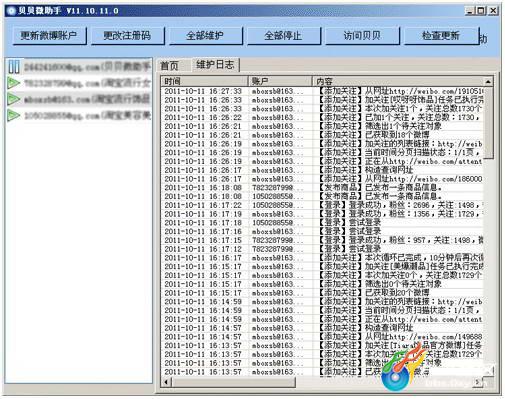The image size is (505, 399).
Task: Click the up arrow of the vertical scrollbar
Action: [x=488, y=82]
